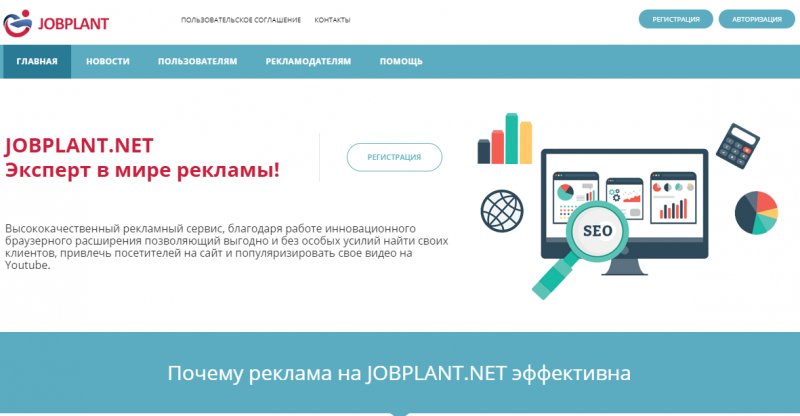
Task: Open the РЕКЛАМОДАТЕЛЯМ menu item
Action: pyautogui.click(x=308, y=61)
